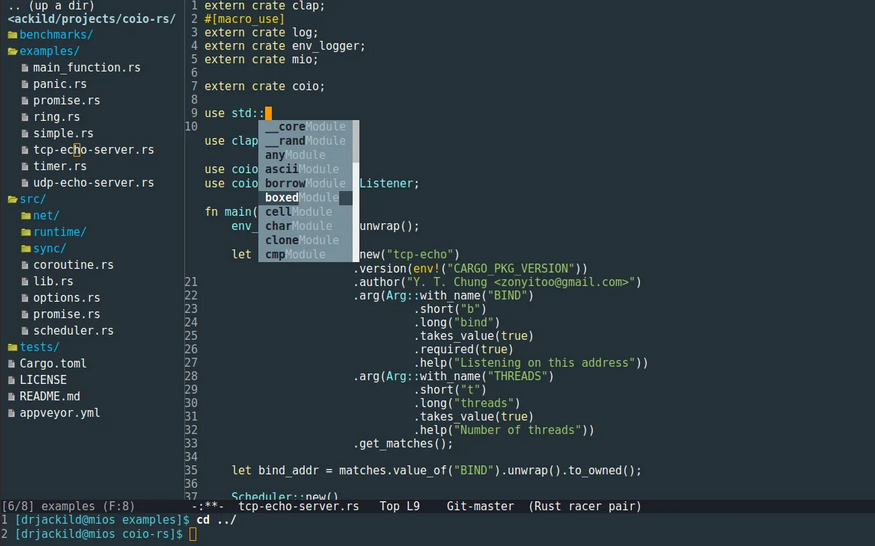Screen dimensions: 875x546
Task: Choose any Module completion
Action: coord(305,155)
